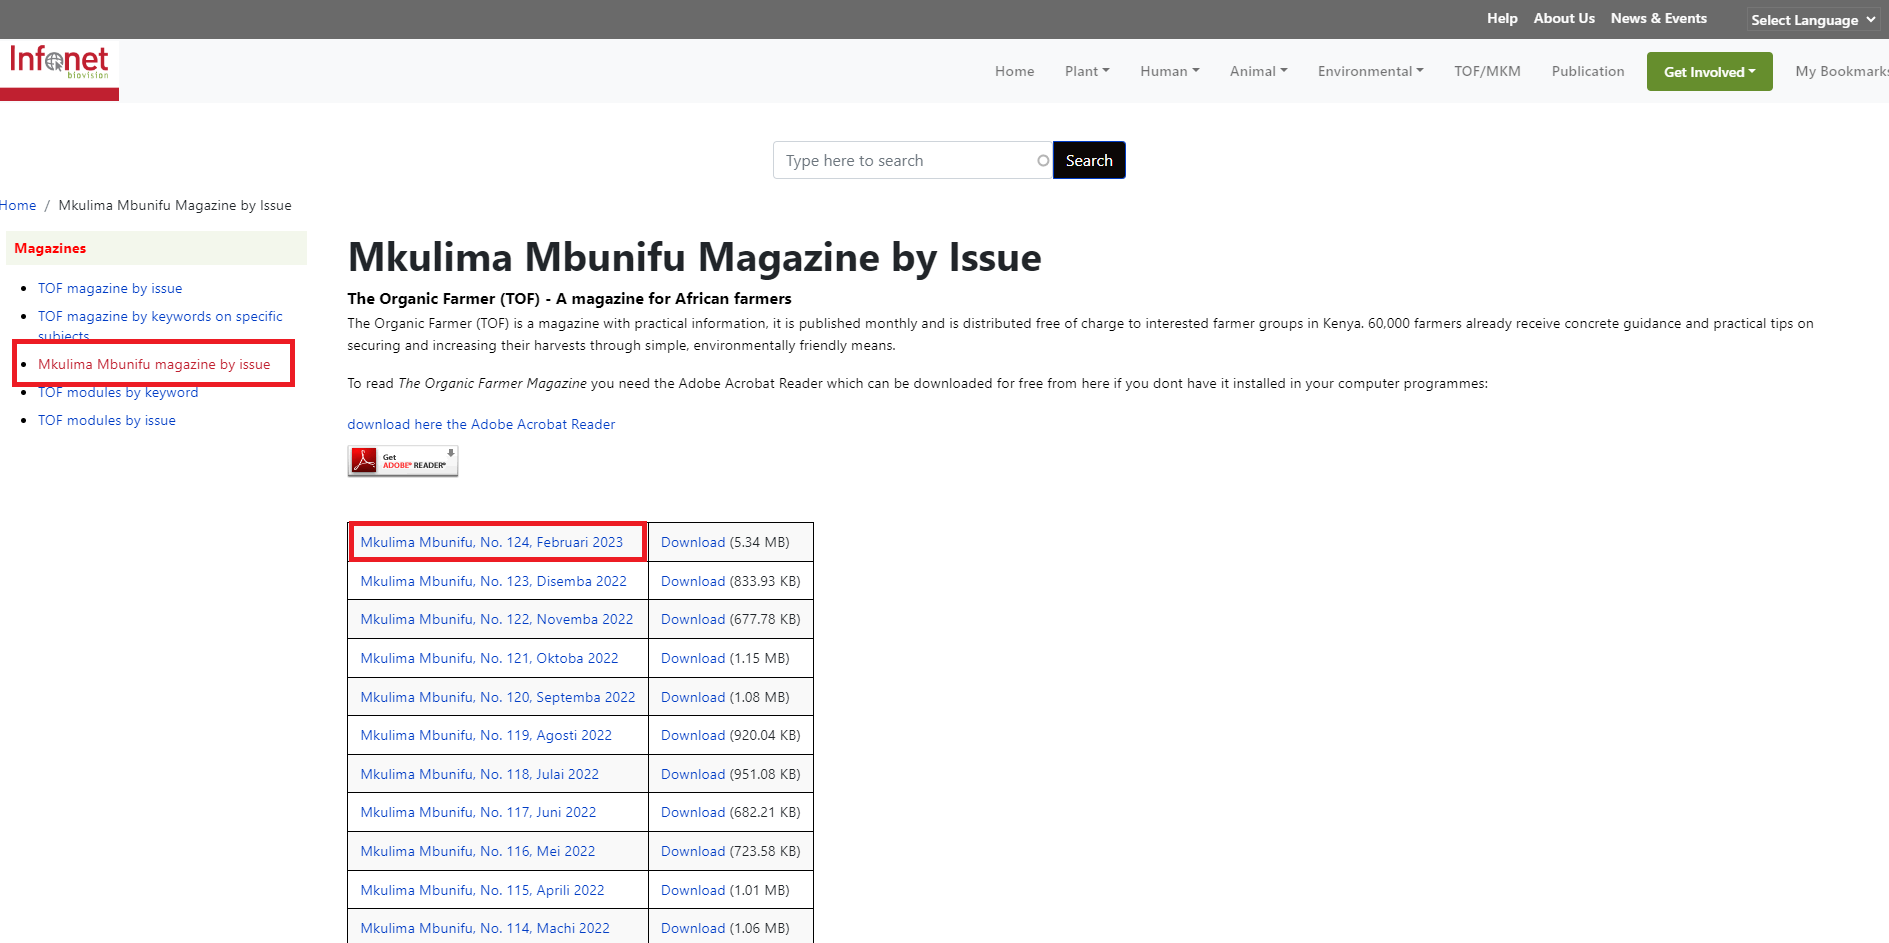Download issue No. 124 (5.34 MB)

pyautogui.click(x=693, y=542)
